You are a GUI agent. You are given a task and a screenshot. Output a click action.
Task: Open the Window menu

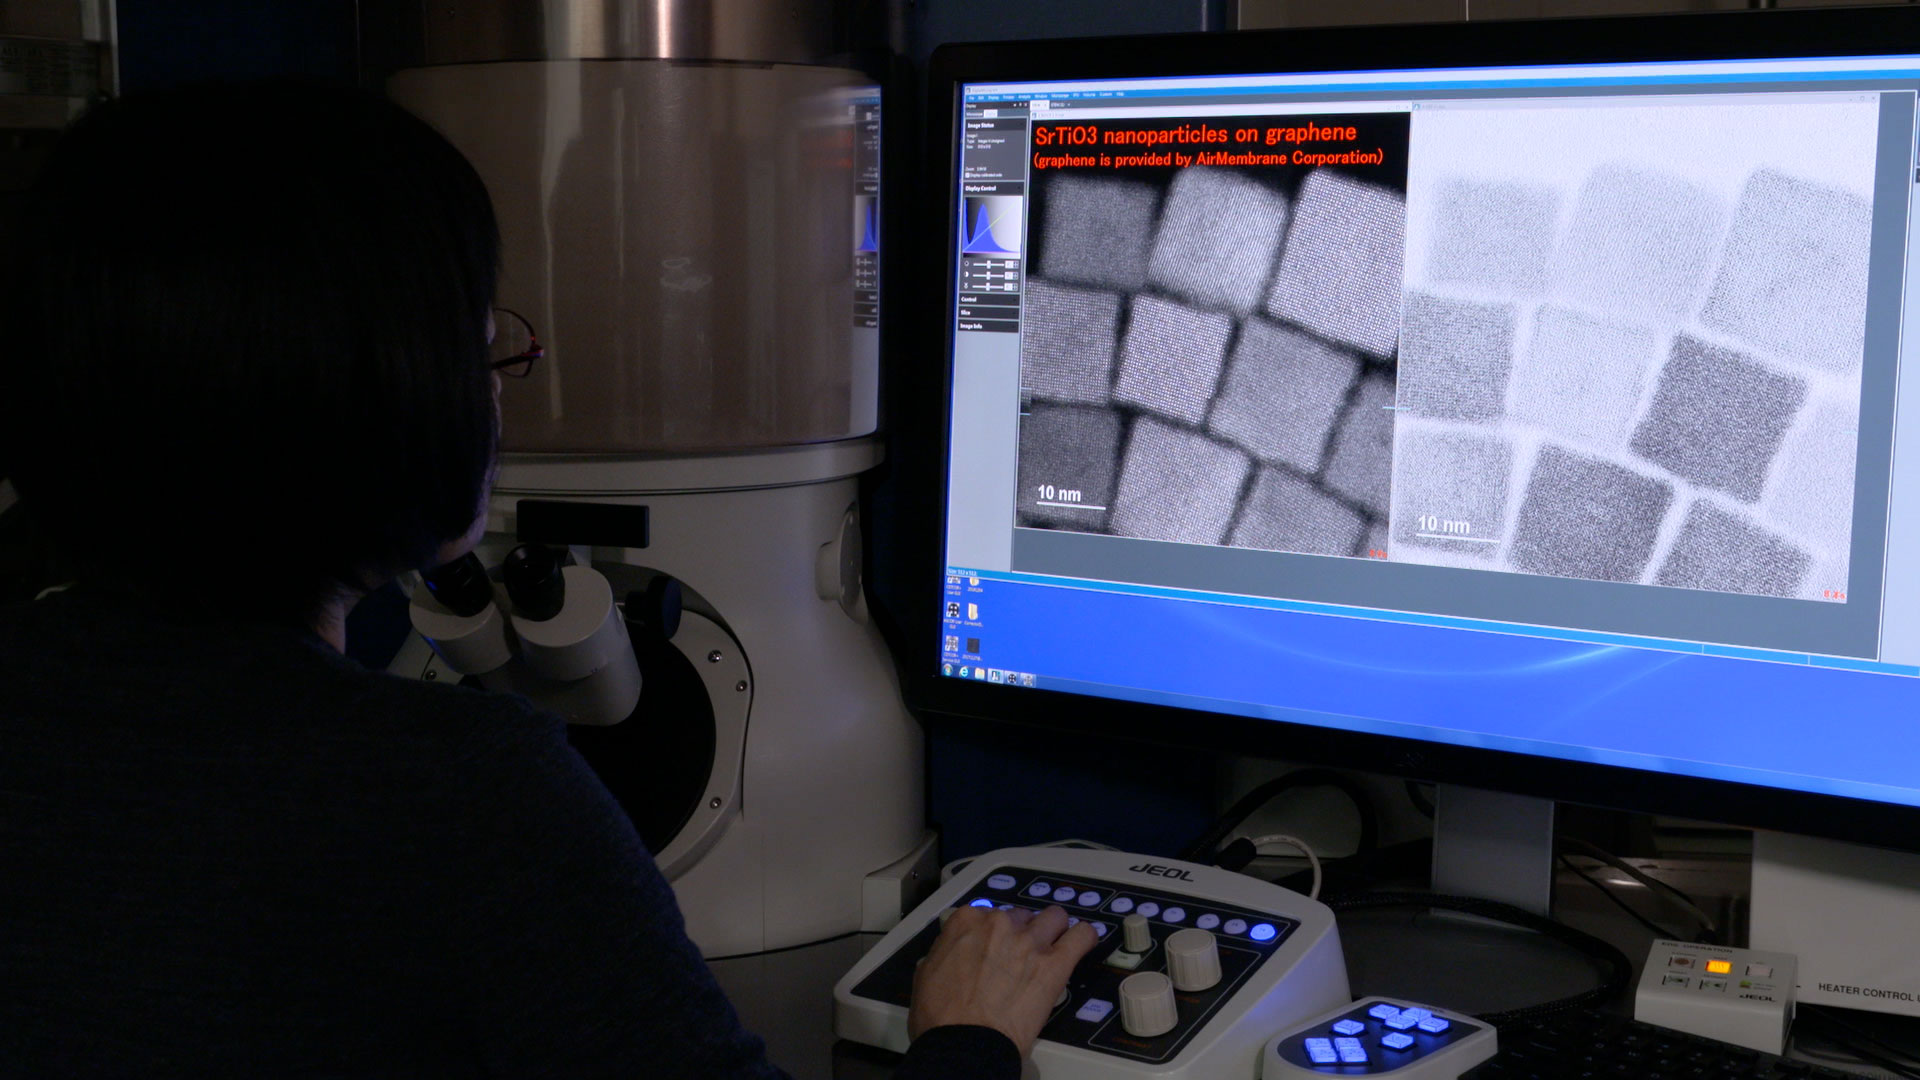coord(1040,96)
